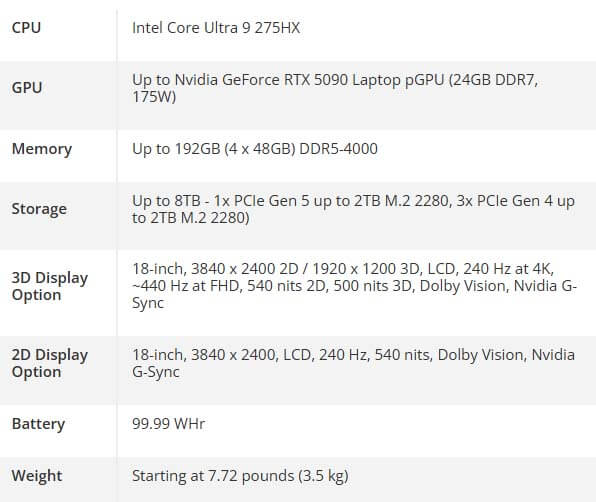
Task: Select the 99.99 WHr battery value
Action: point(169,423)
